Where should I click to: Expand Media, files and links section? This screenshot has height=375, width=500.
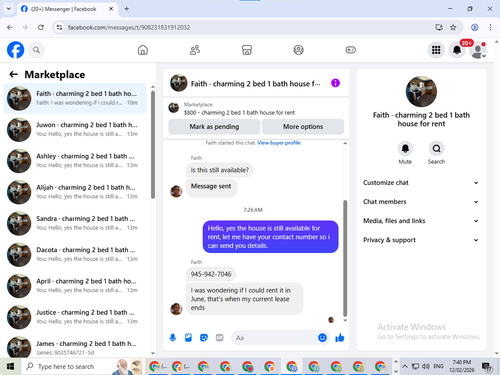point(421,221)
